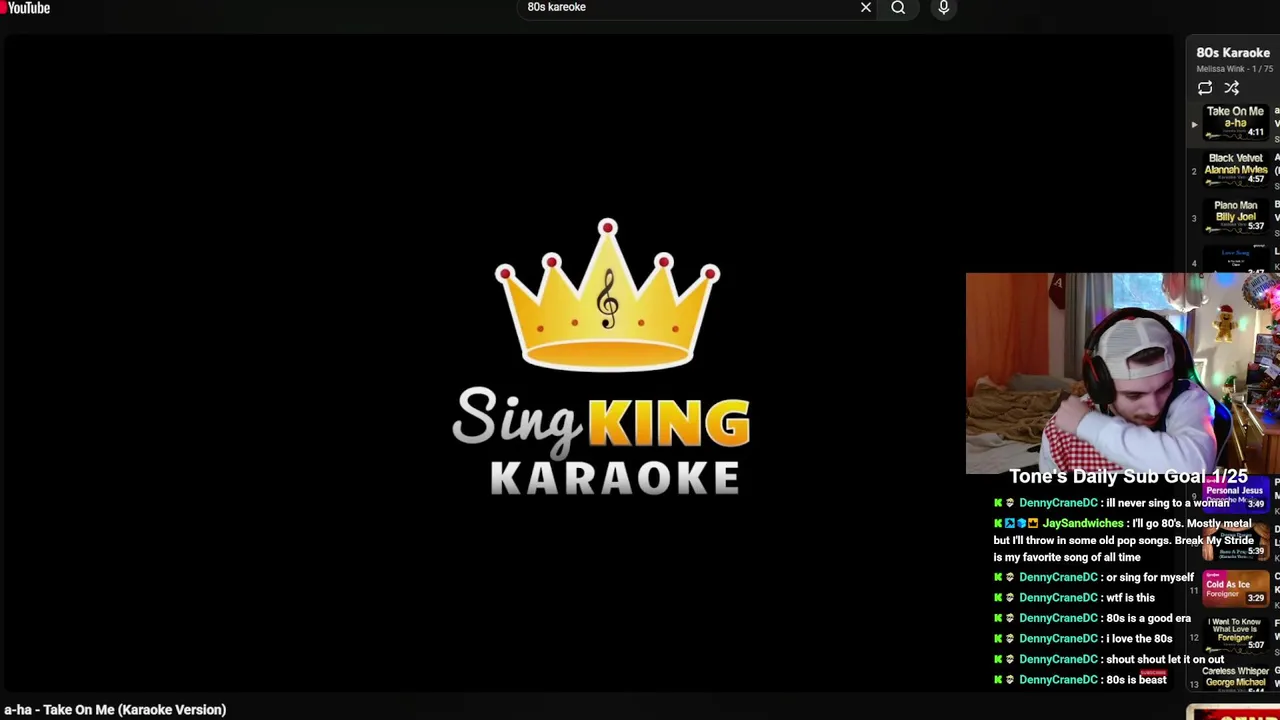Play Piano Man Billy Joel video

pos(1235,216)
